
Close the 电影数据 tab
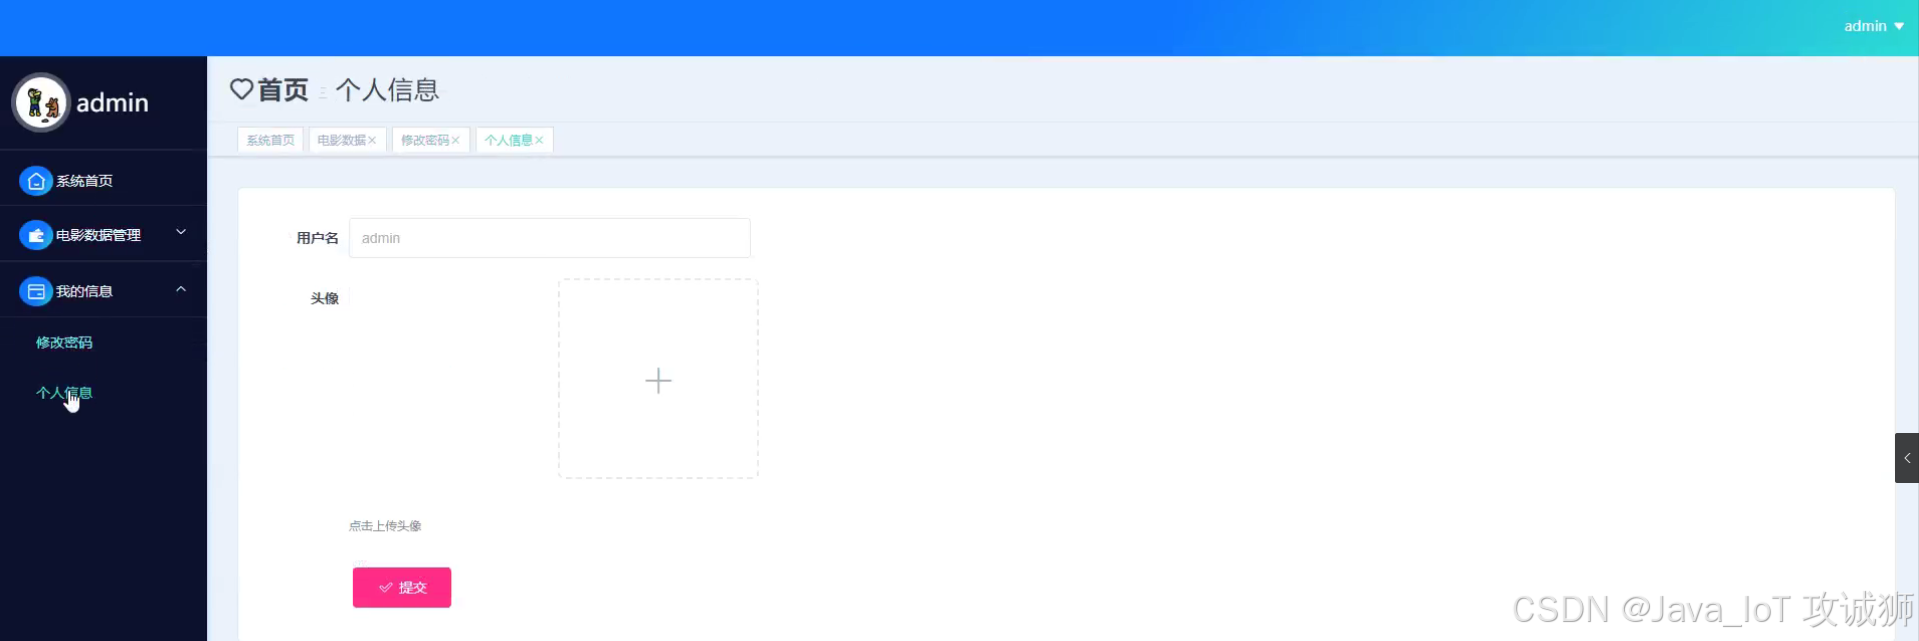coord(372,140)
